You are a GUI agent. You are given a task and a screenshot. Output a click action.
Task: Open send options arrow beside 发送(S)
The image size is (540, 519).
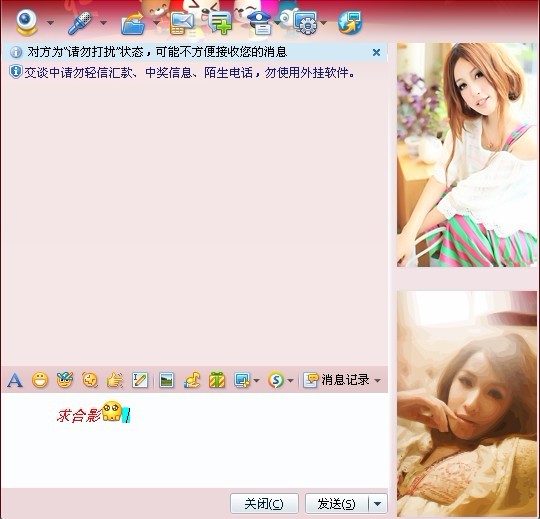[x=378, y=504]
